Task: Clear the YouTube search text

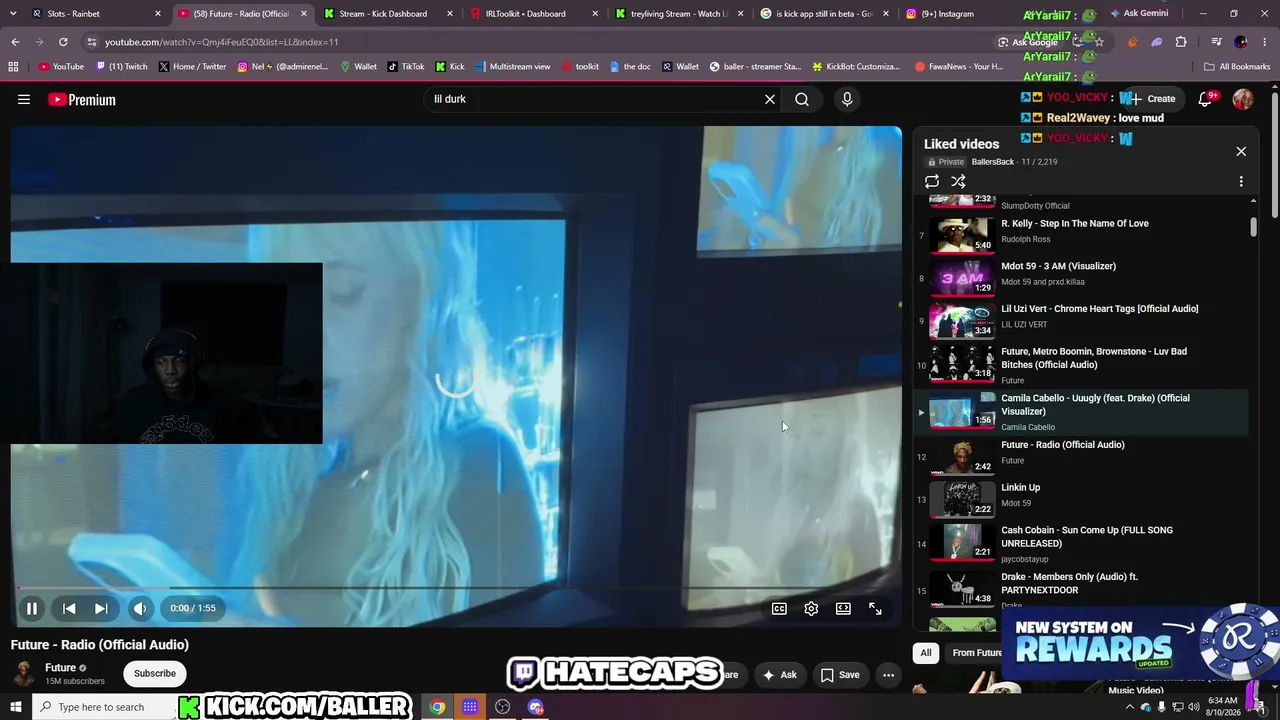Action: pyautogui.click(x=770, y=99)
